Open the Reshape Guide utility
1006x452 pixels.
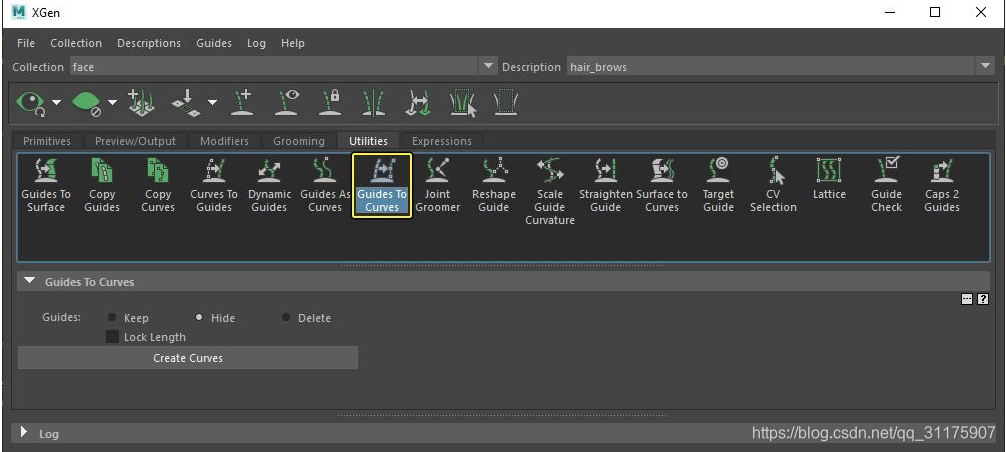493,185
